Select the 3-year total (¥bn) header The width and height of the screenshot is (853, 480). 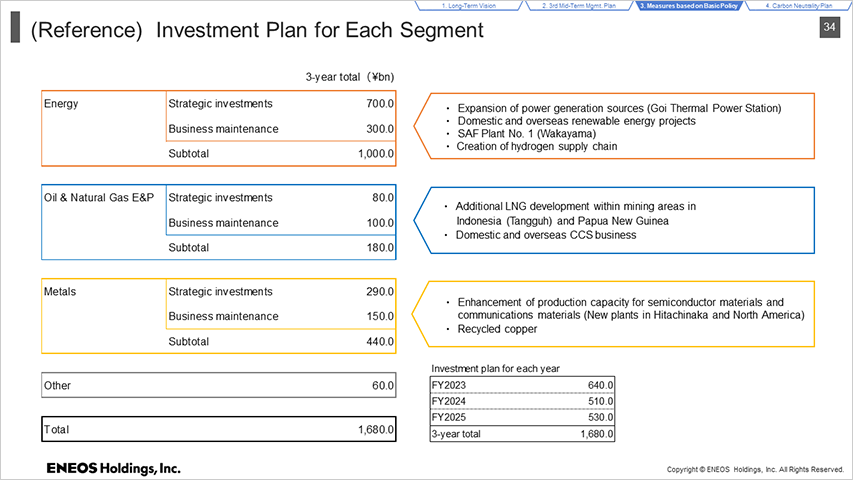click(x=349, y=77)
